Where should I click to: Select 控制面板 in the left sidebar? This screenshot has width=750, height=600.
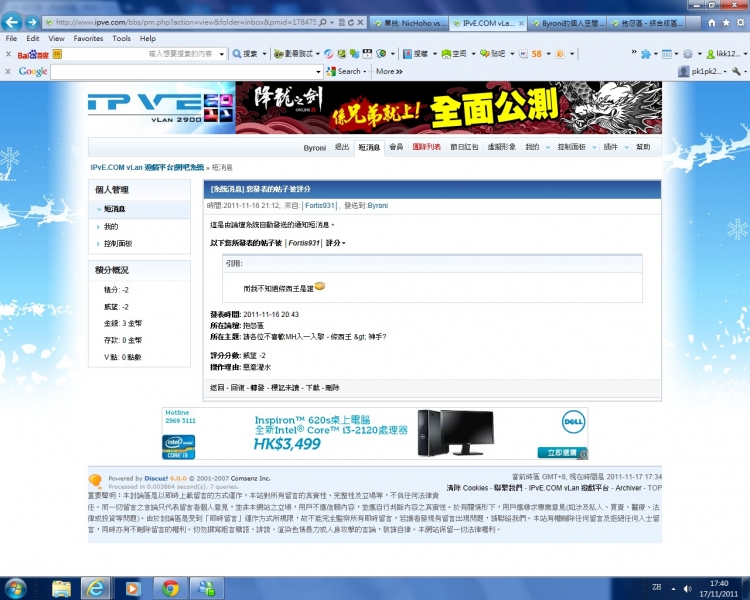pos(118,244)
